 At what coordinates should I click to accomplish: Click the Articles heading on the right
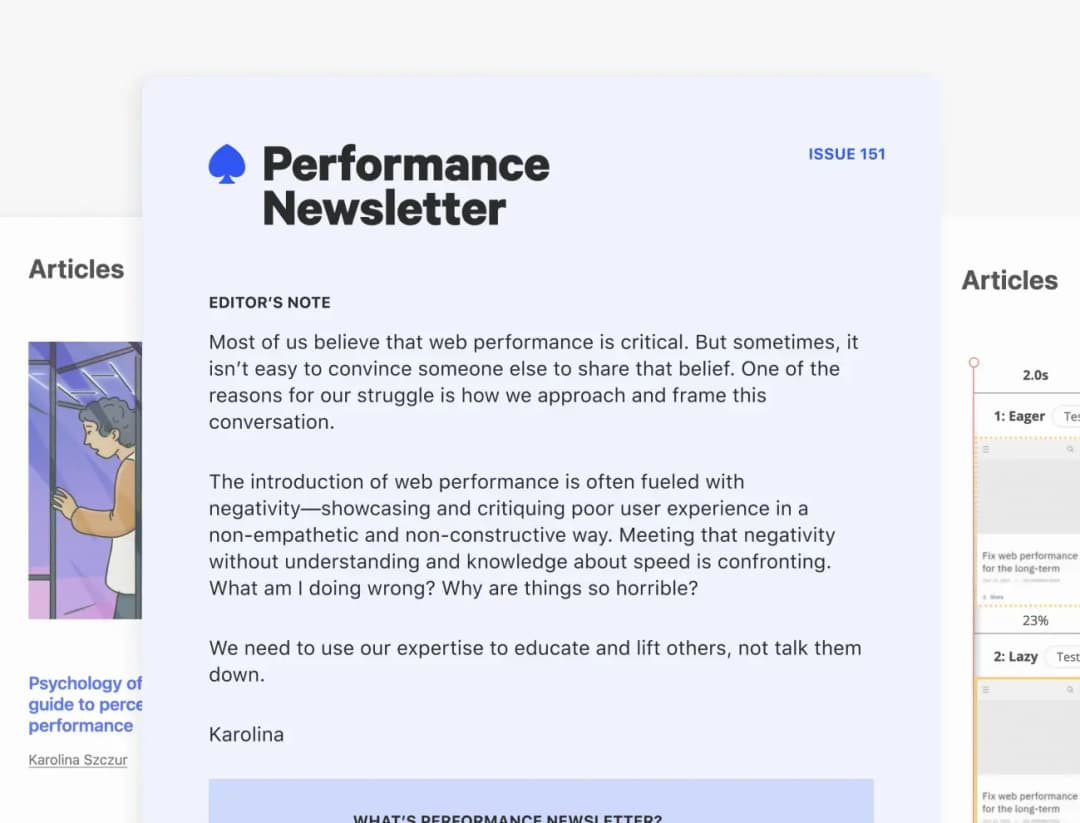click(x=1009, y=281)
